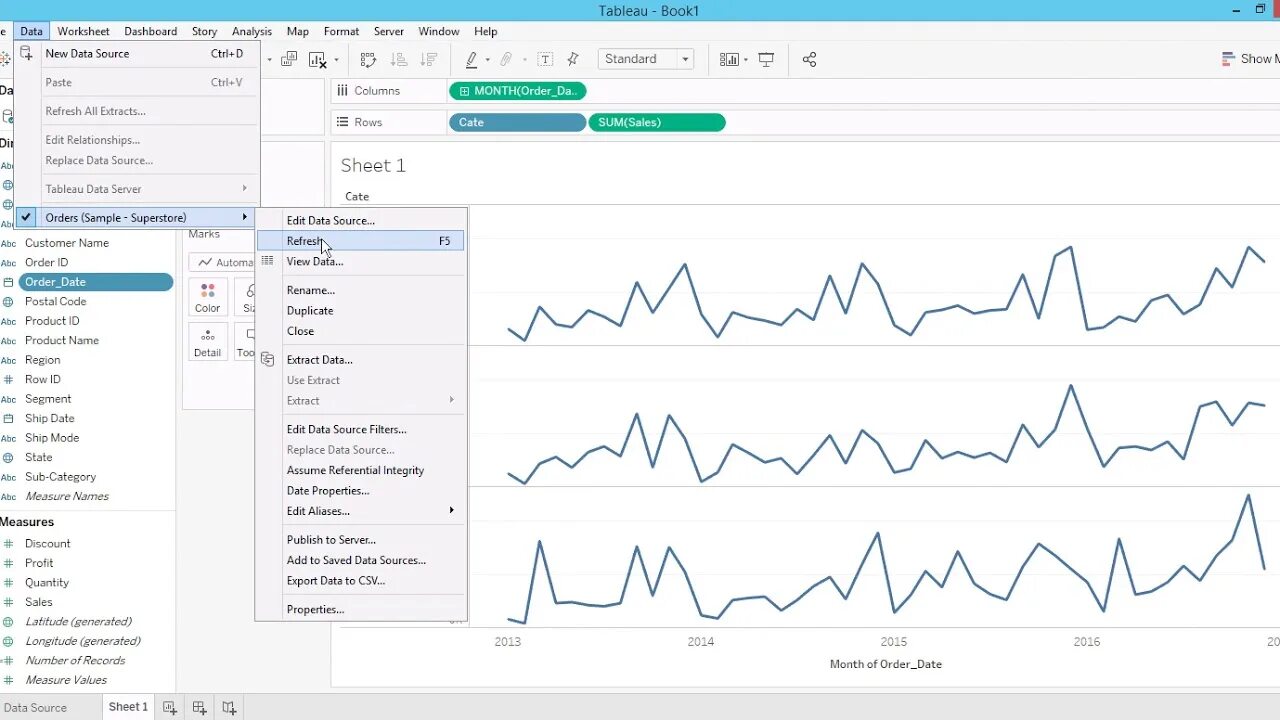Toggle the Use Extract menu option
Screen dimensions: 1280x720
point(313,380)
